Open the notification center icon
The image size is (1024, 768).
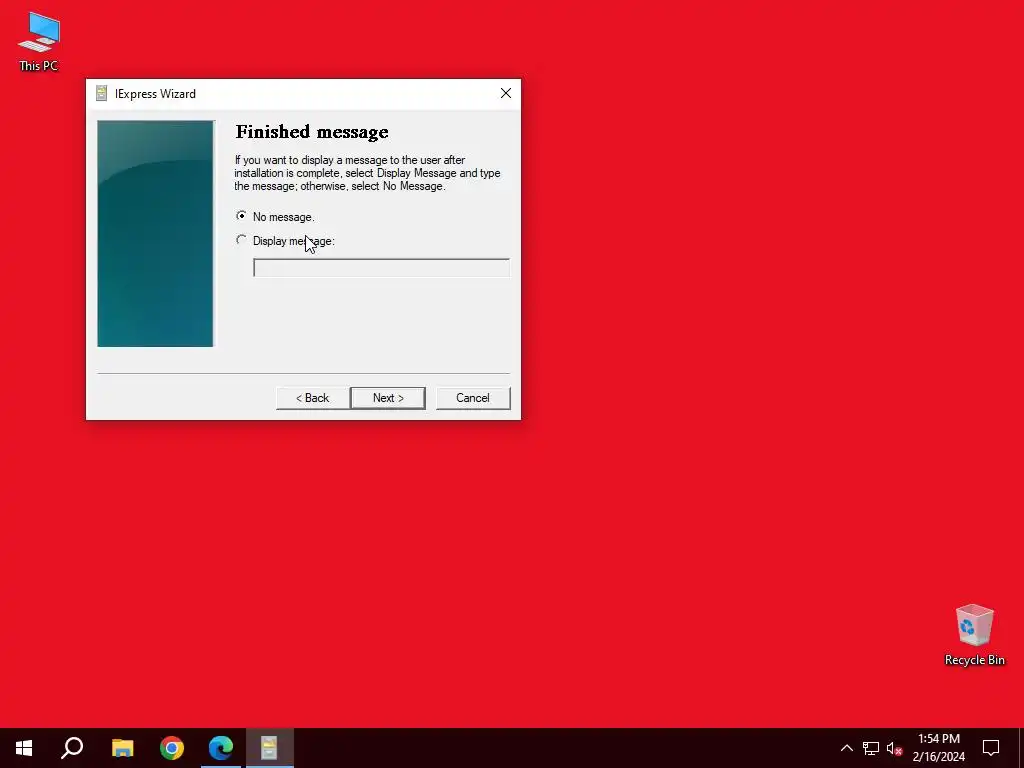[x=991, y=748]
